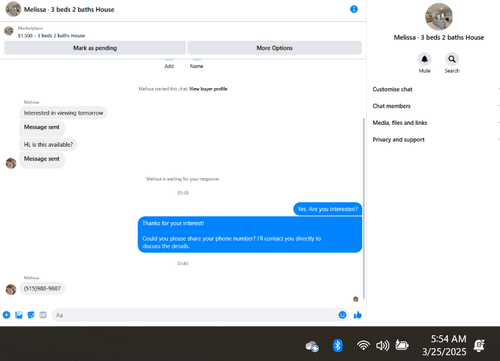Open the volume speaker control
Viewport: 500px width, 361px height.
coord(382,346)
